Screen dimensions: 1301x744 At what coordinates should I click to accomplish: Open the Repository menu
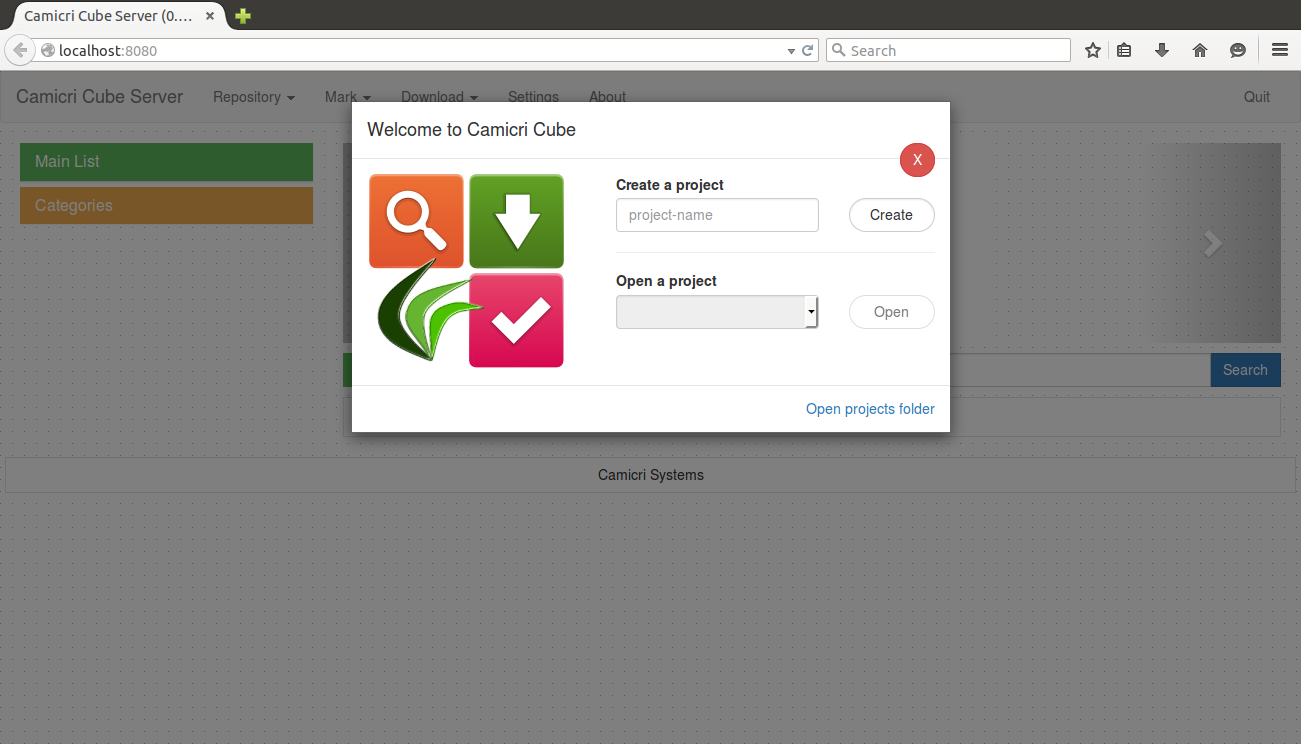point(254,97)
